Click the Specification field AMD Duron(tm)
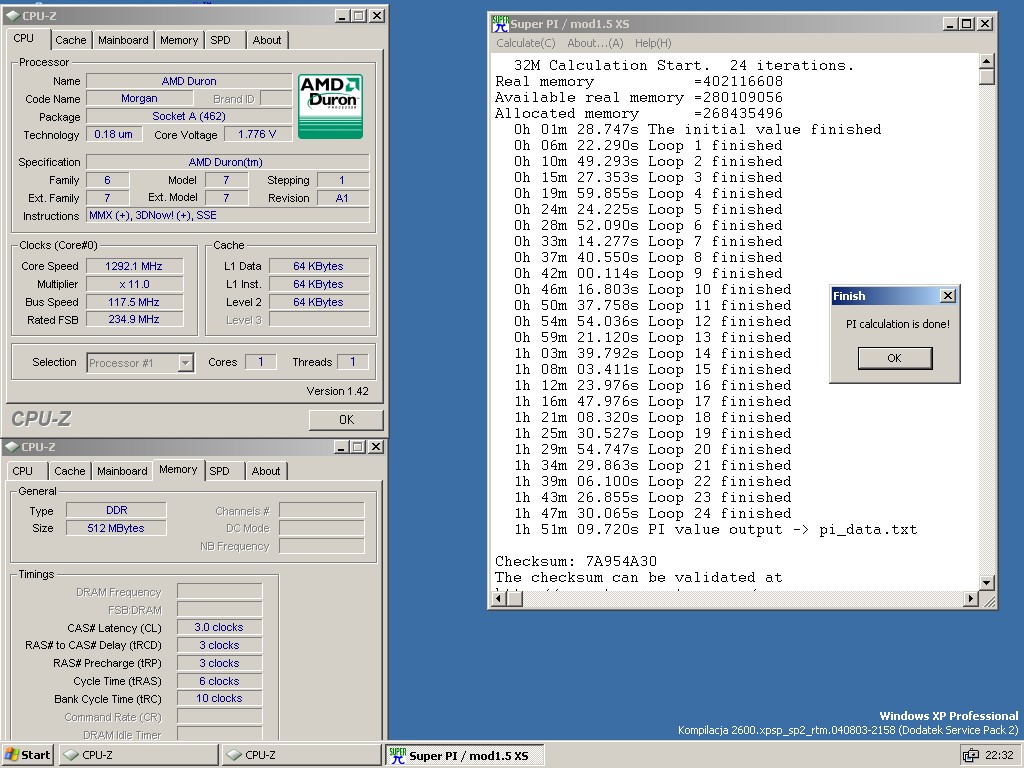This screenshot has width=1024, height=768. pos(228,162)
